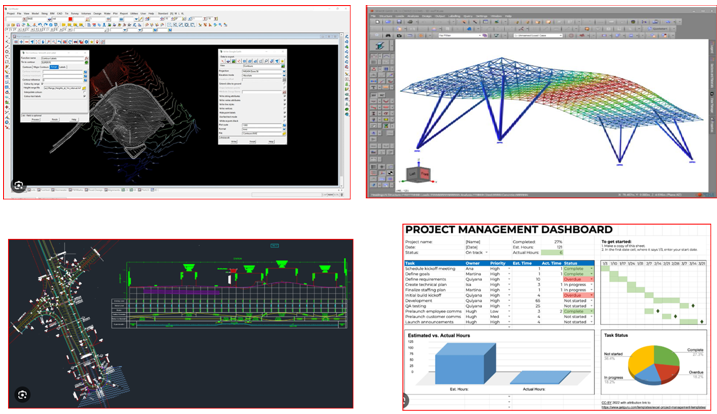The image size is (717, 414).
Task: Click Write button in write dialog
Action: (x=234, y=141)
